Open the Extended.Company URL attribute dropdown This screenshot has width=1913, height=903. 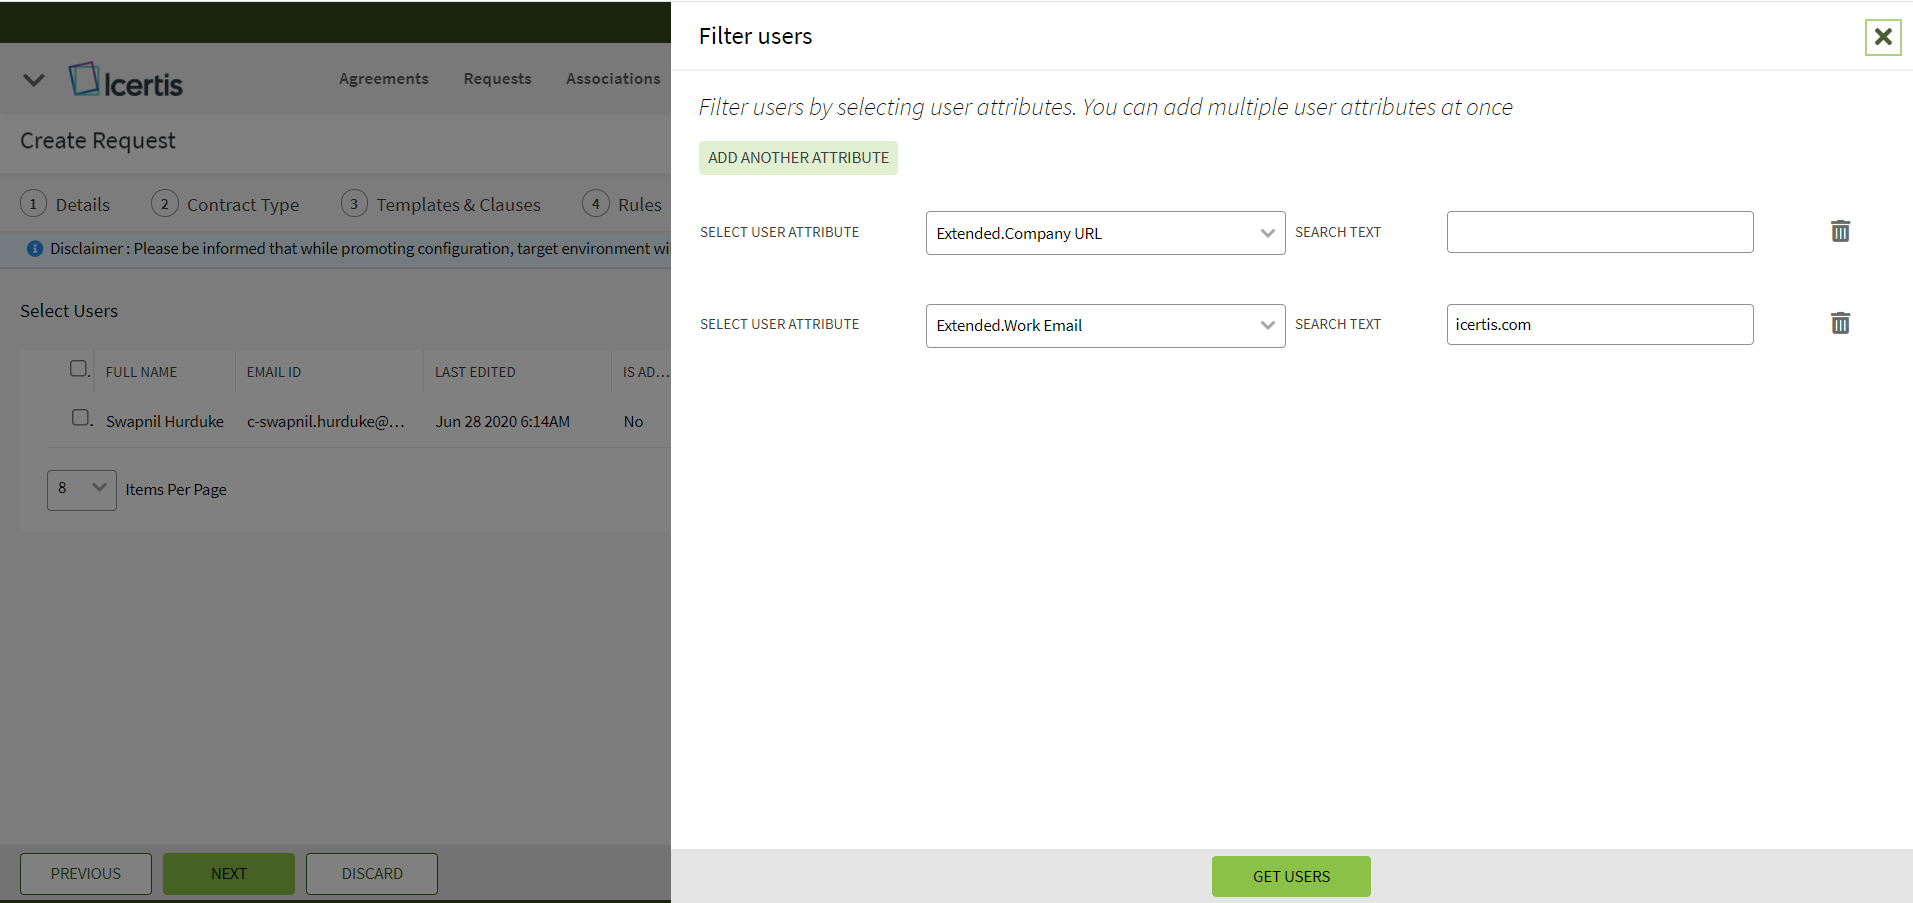pos(1104,233)
